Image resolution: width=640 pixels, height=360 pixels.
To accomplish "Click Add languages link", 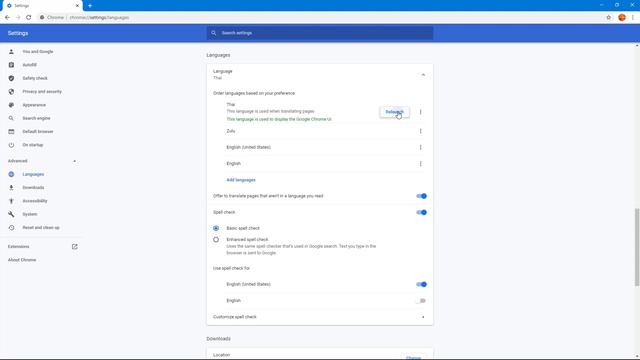I will click(x=241, y=180).
